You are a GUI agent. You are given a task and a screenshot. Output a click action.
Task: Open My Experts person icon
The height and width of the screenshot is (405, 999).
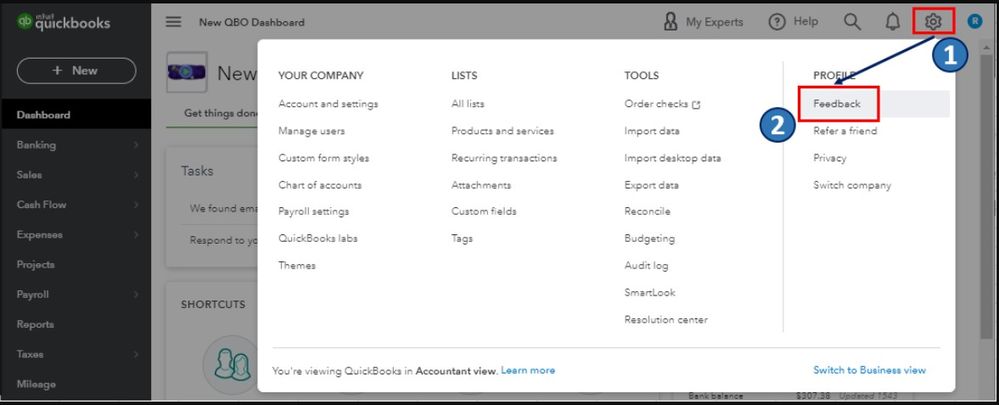[671, 22]
